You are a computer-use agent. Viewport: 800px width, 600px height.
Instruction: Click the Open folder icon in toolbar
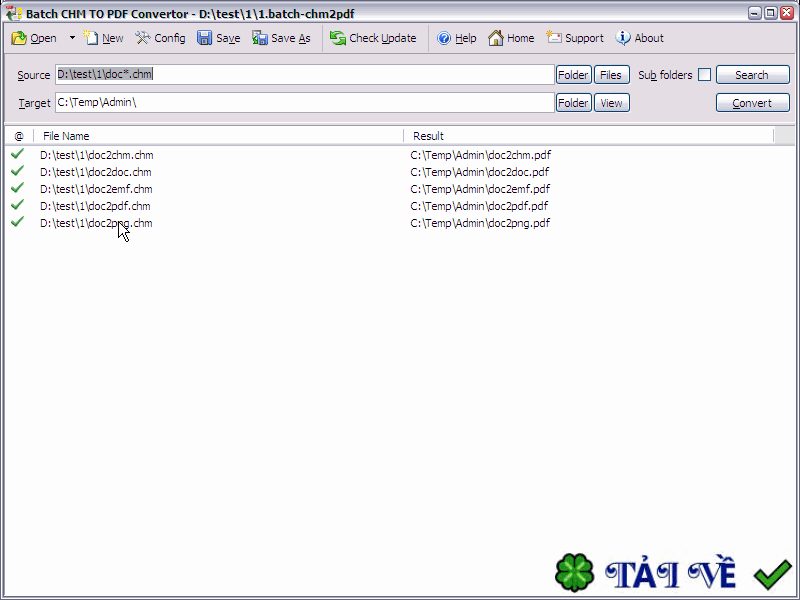(19, 38)
